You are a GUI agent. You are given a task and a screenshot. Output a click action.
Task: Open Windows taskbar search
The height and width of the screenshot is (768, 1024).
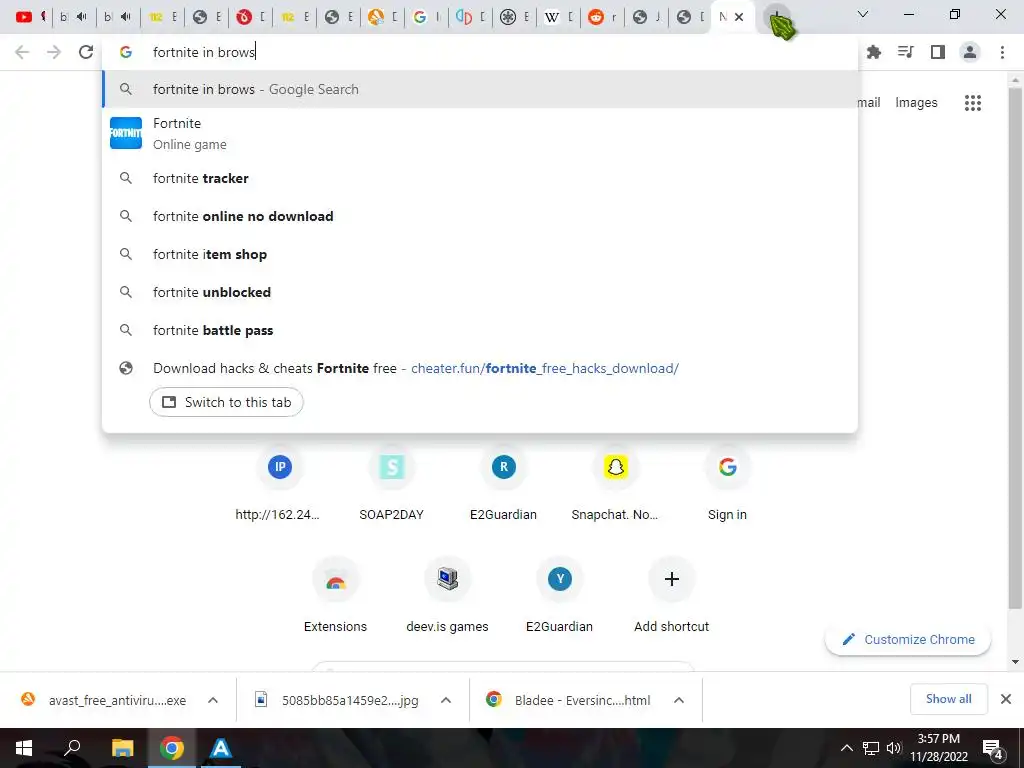[72, 748]
